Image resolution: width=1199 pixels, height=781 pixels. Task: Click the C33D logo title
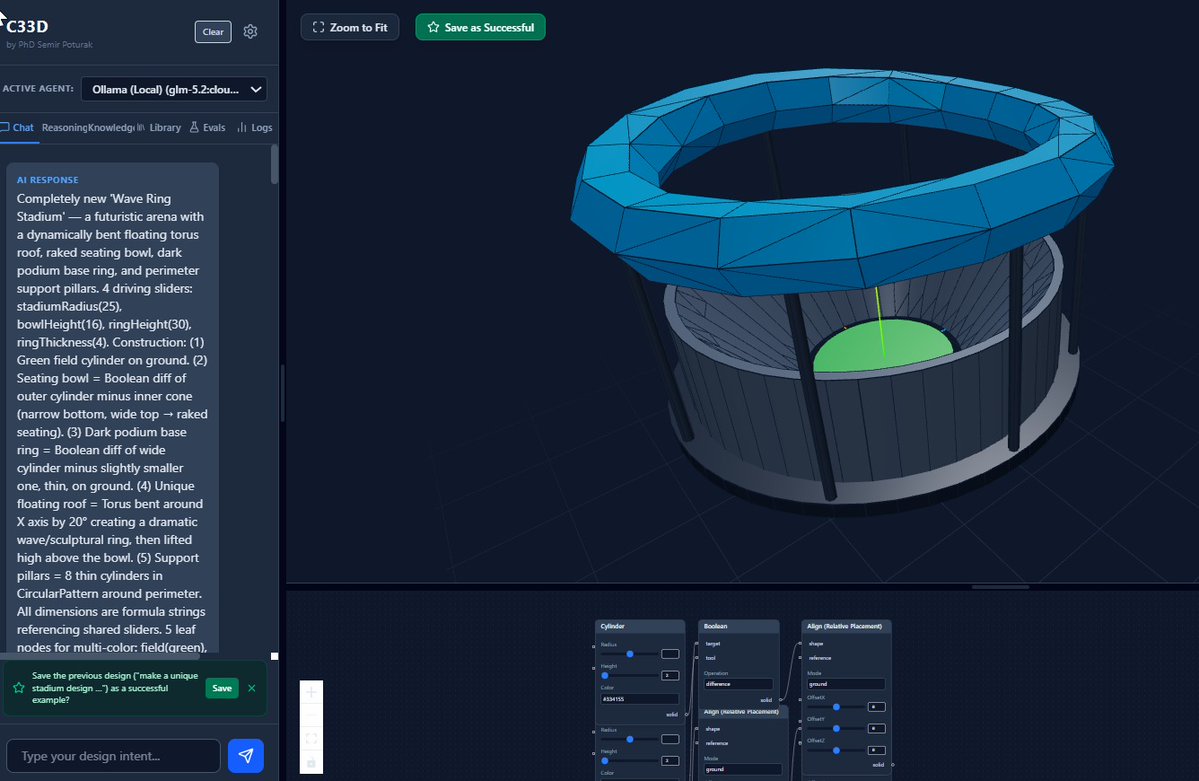28,26
